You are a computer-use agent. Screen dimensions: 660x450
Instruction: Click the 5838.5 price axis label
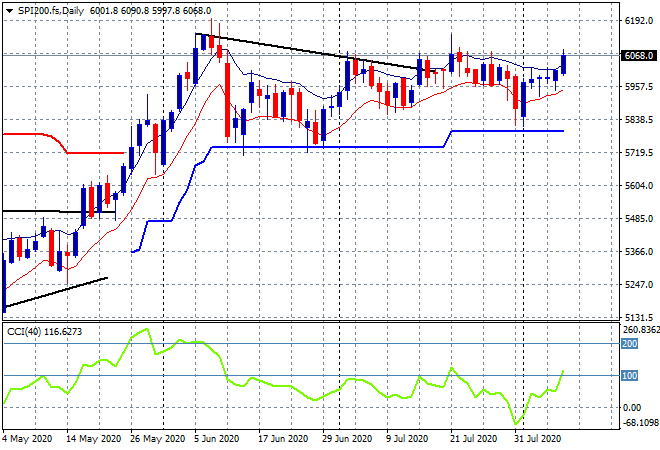[639, 120]
